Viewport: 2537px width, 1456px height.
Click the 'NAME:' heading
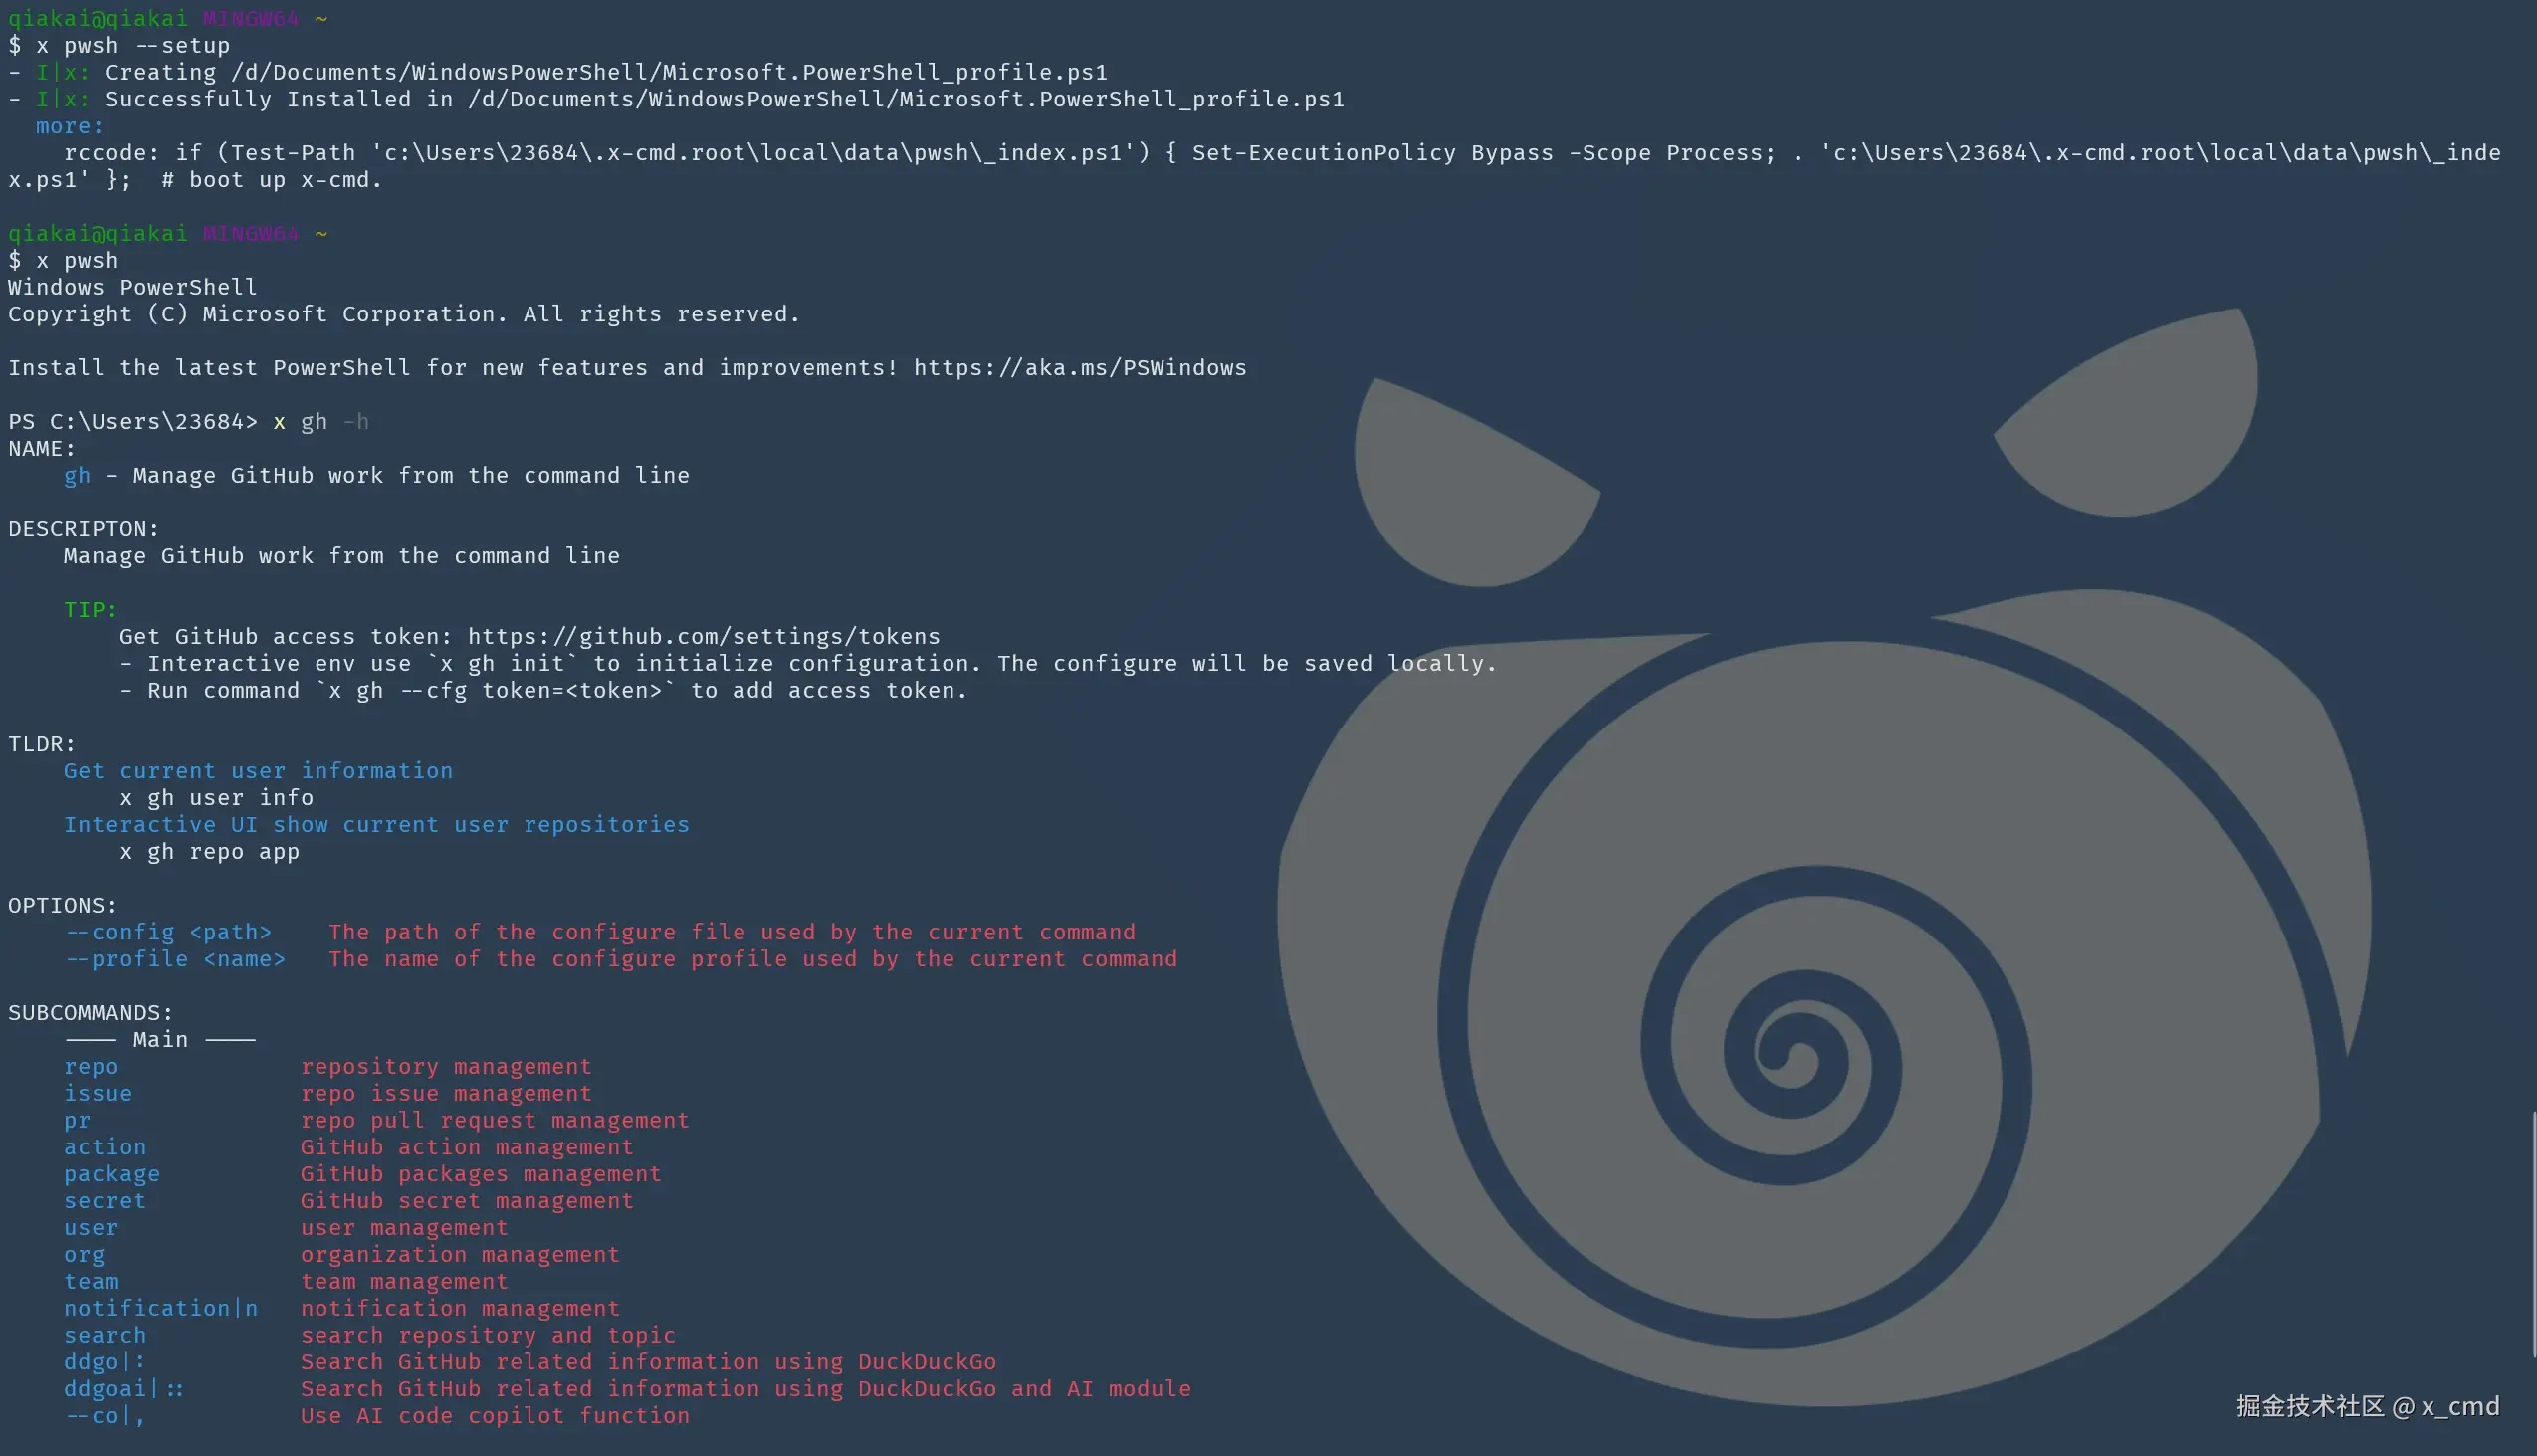42,449
